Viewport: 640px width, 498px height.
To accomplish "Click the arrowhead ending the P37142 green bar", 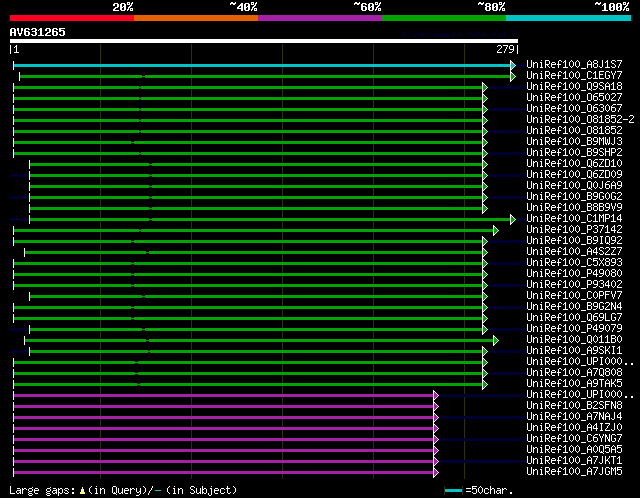I will point(495,230).
